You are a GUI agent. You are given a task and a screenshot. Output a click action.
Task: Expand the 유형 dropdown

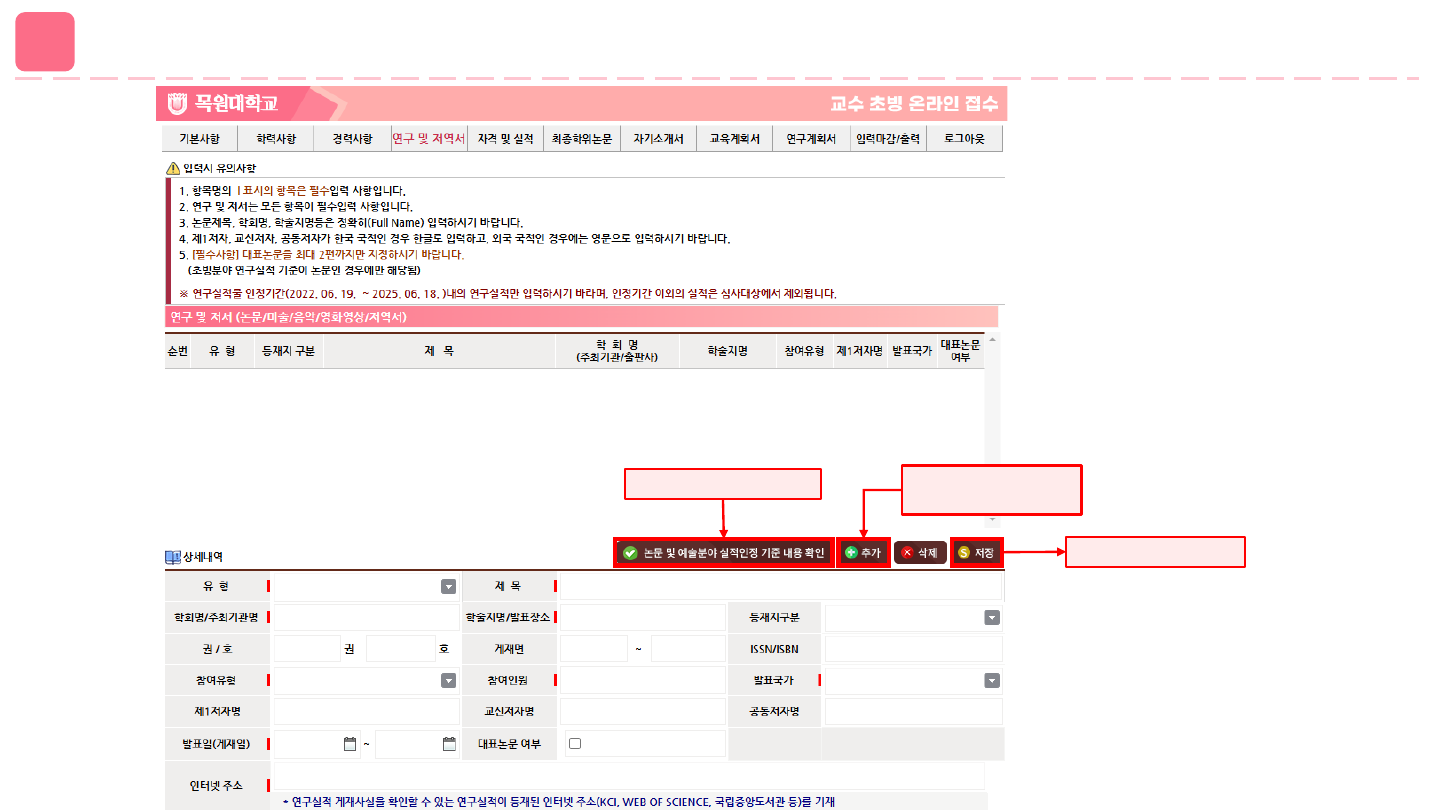click(448, 588)
